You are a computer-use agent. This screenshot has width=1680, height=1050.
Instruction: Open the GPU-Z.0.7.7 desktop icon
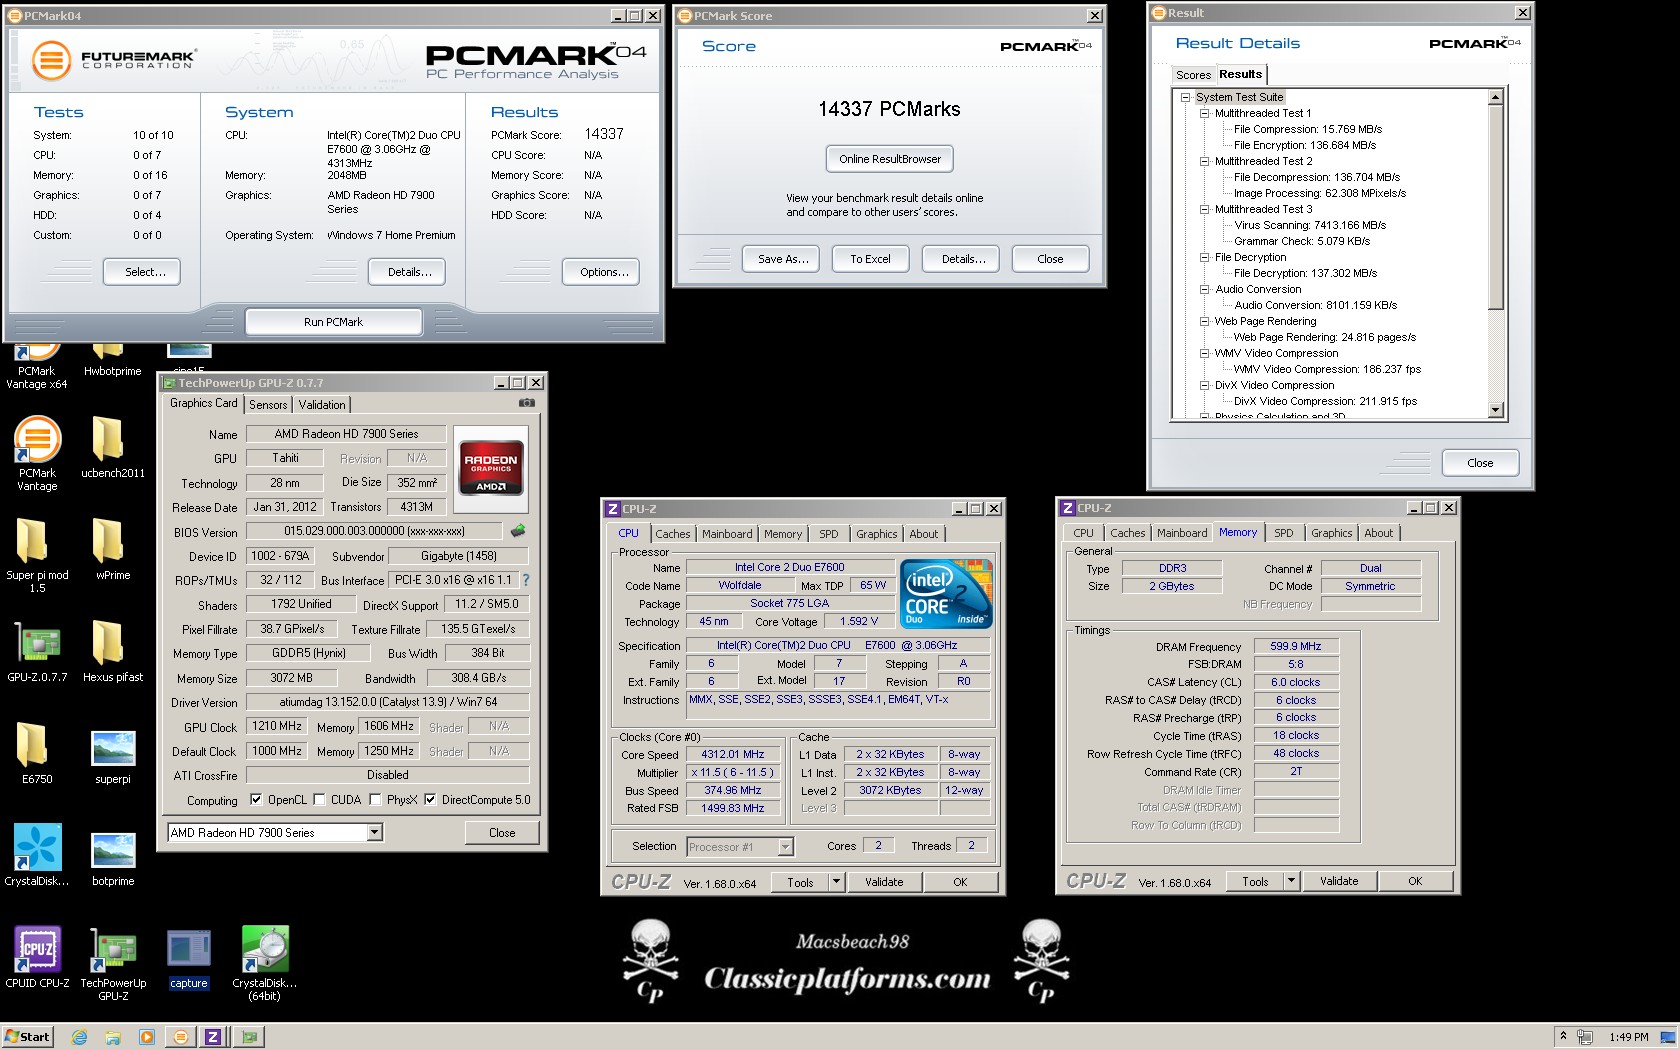[x=37, y=652]
